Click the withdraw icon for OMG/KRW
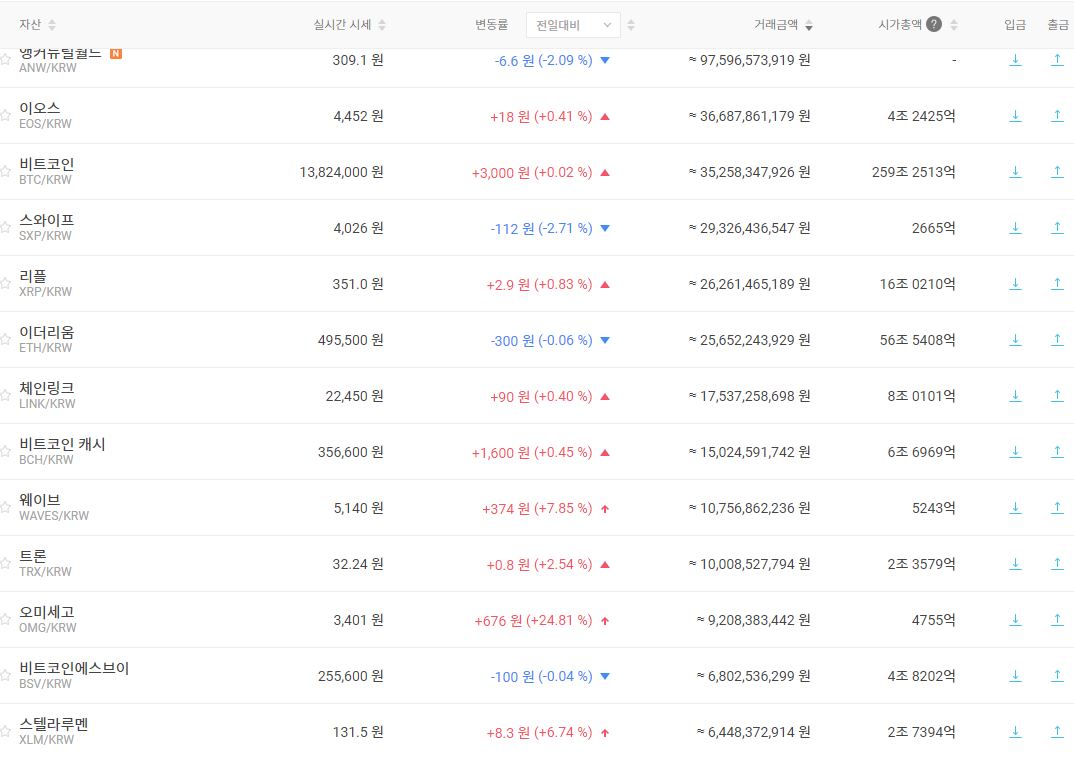Image resolution: width=1074 pixels, height=757 pixels. tap(1057, 620)
